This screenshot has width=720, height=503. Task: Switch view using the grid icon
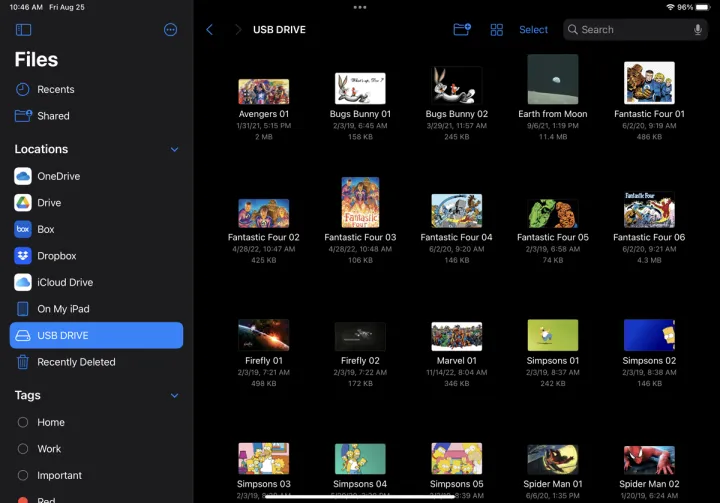tap(496, 30)
